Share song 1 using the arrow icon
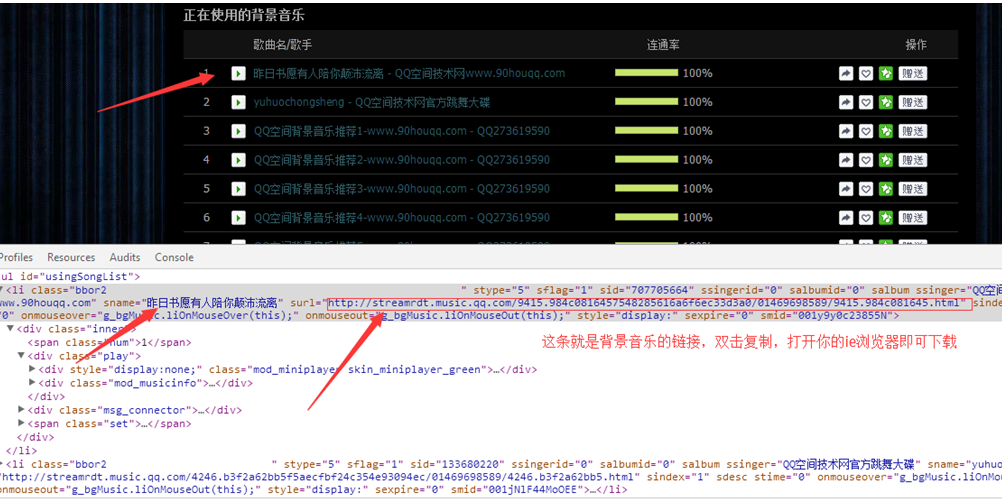The width and height of the screenshot is (1002, 499). 845,73
